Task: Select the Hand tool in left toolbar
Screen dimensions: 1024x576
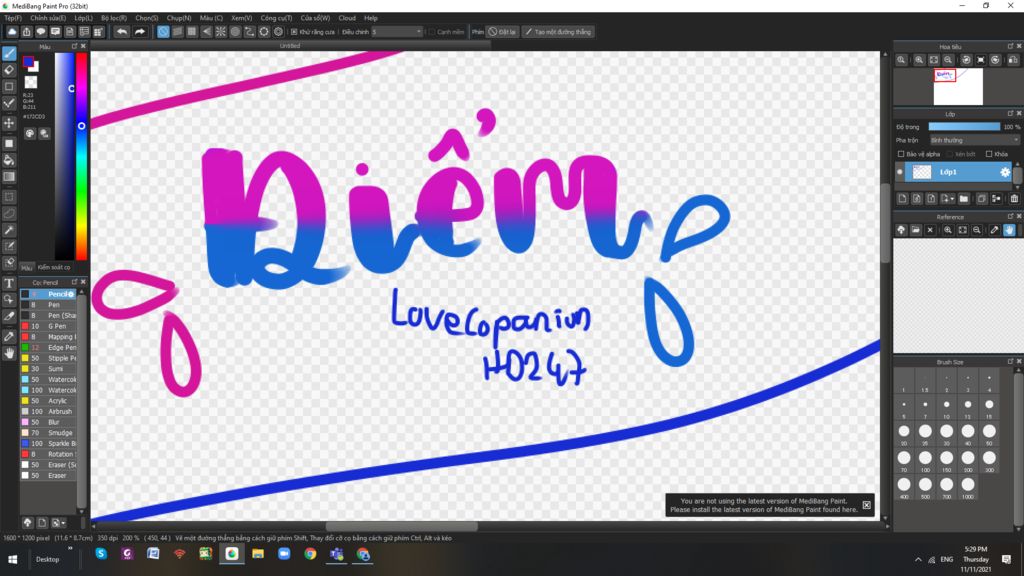Action: [9, 353]
